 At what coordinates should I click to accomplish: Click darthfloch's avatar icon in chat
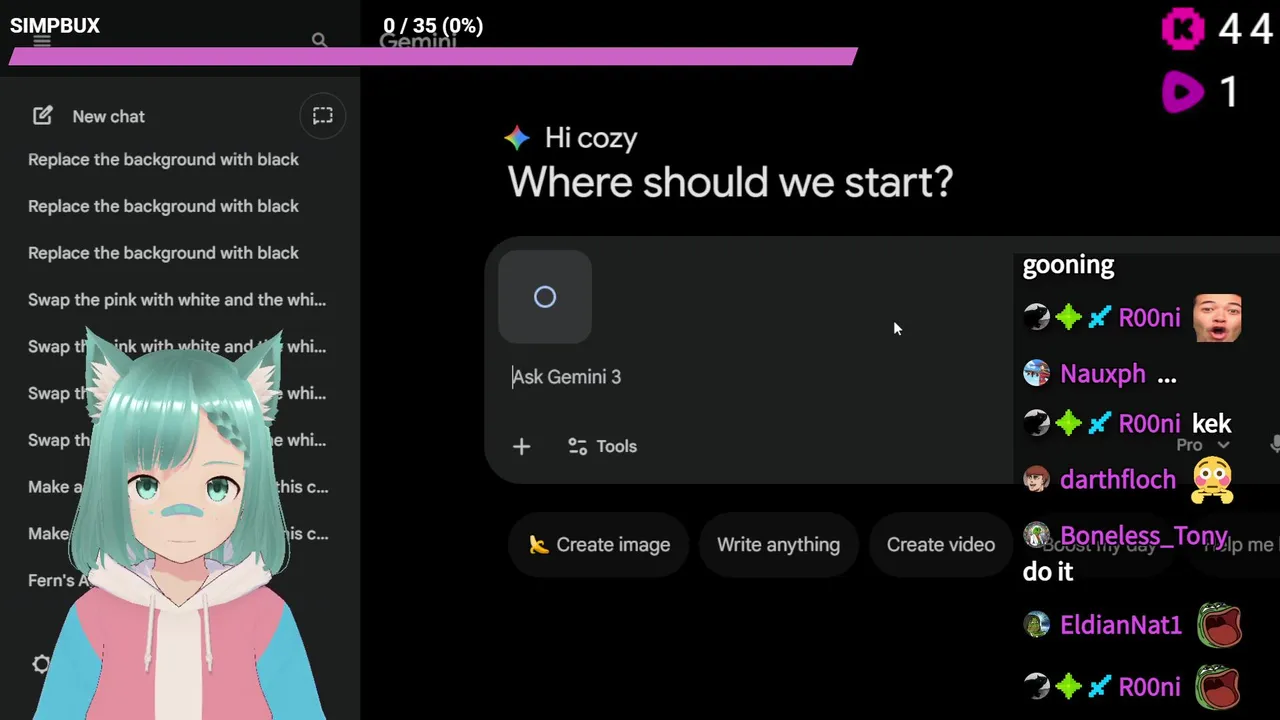[x=1037, y=479]
